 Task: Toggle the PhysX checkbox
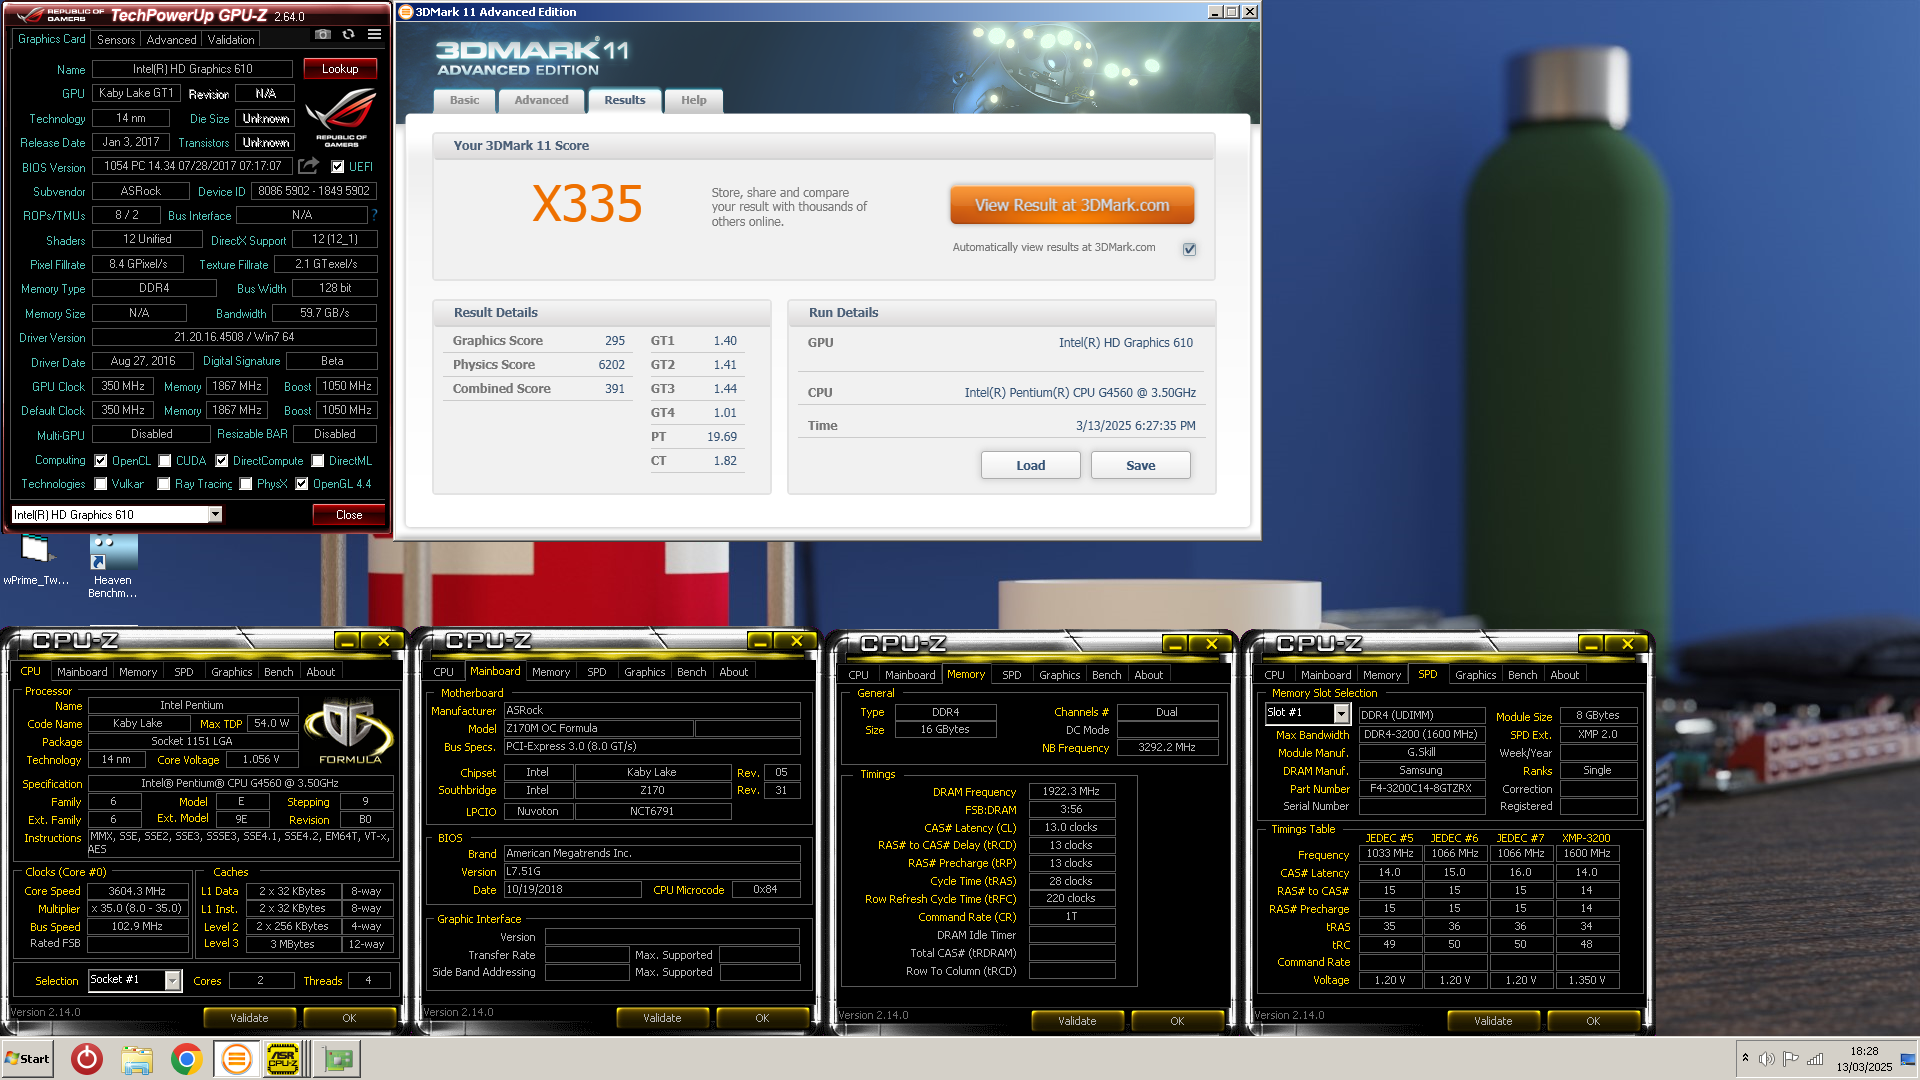[x=245, y=484]
